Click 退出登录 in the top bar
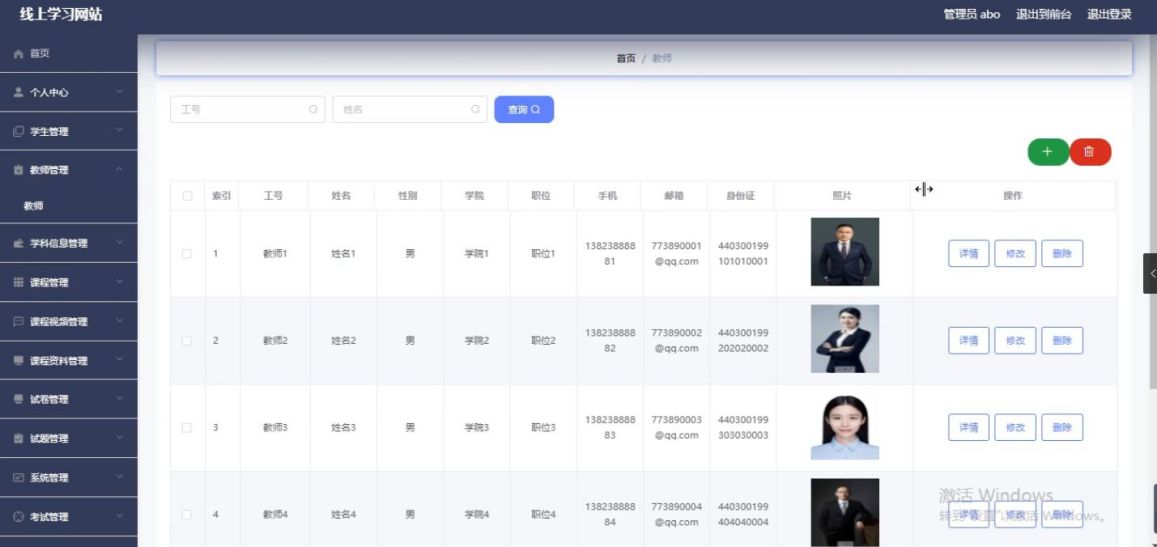The image size is (1157, 547). [1109, 15]
